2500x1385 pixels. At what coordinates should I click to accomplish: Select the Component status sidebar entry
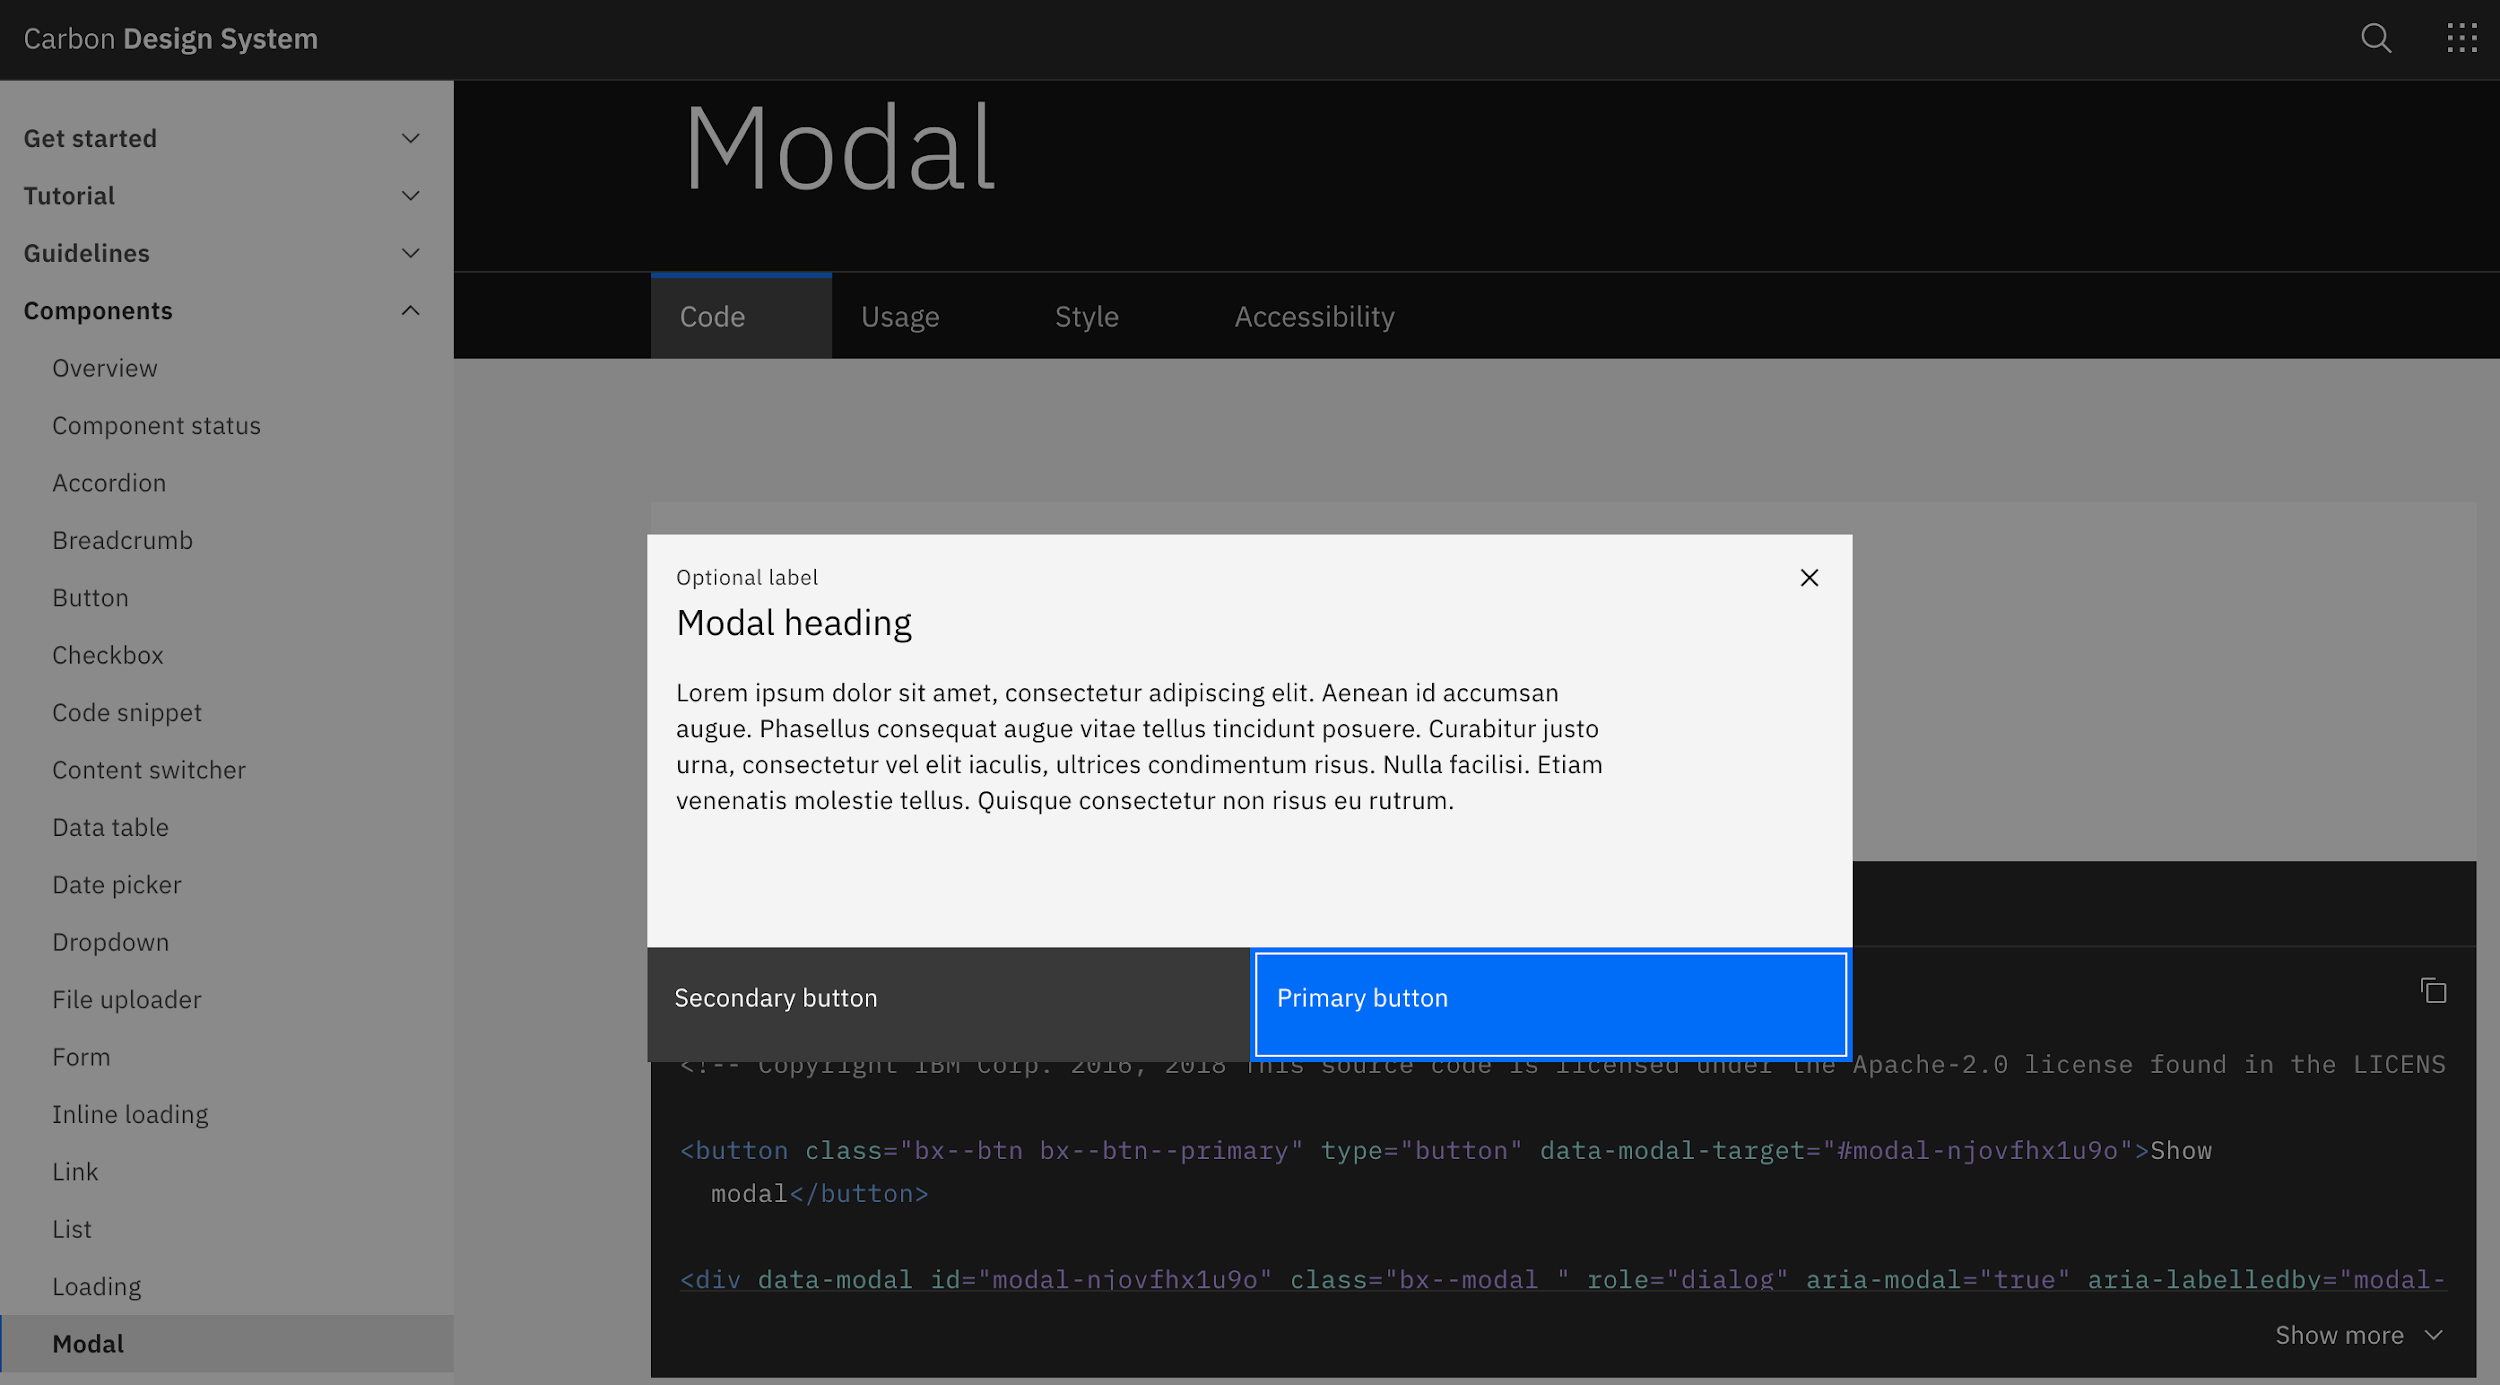point(156,425)
